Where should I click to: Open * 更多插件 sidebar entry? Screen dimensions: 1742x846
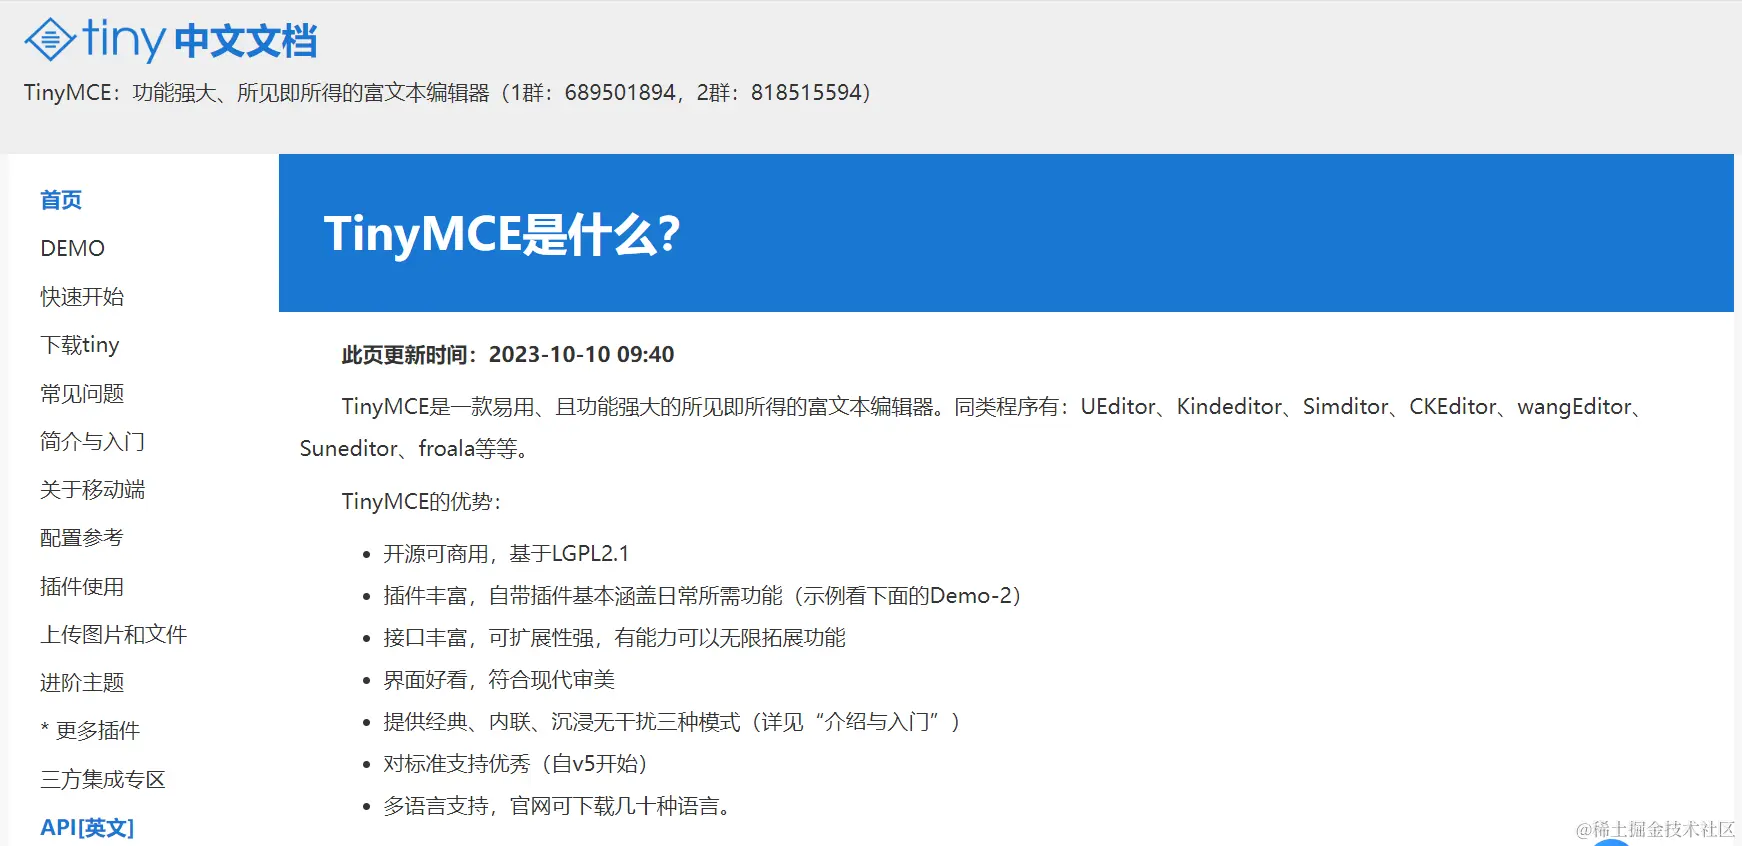[x=90, y=731]
